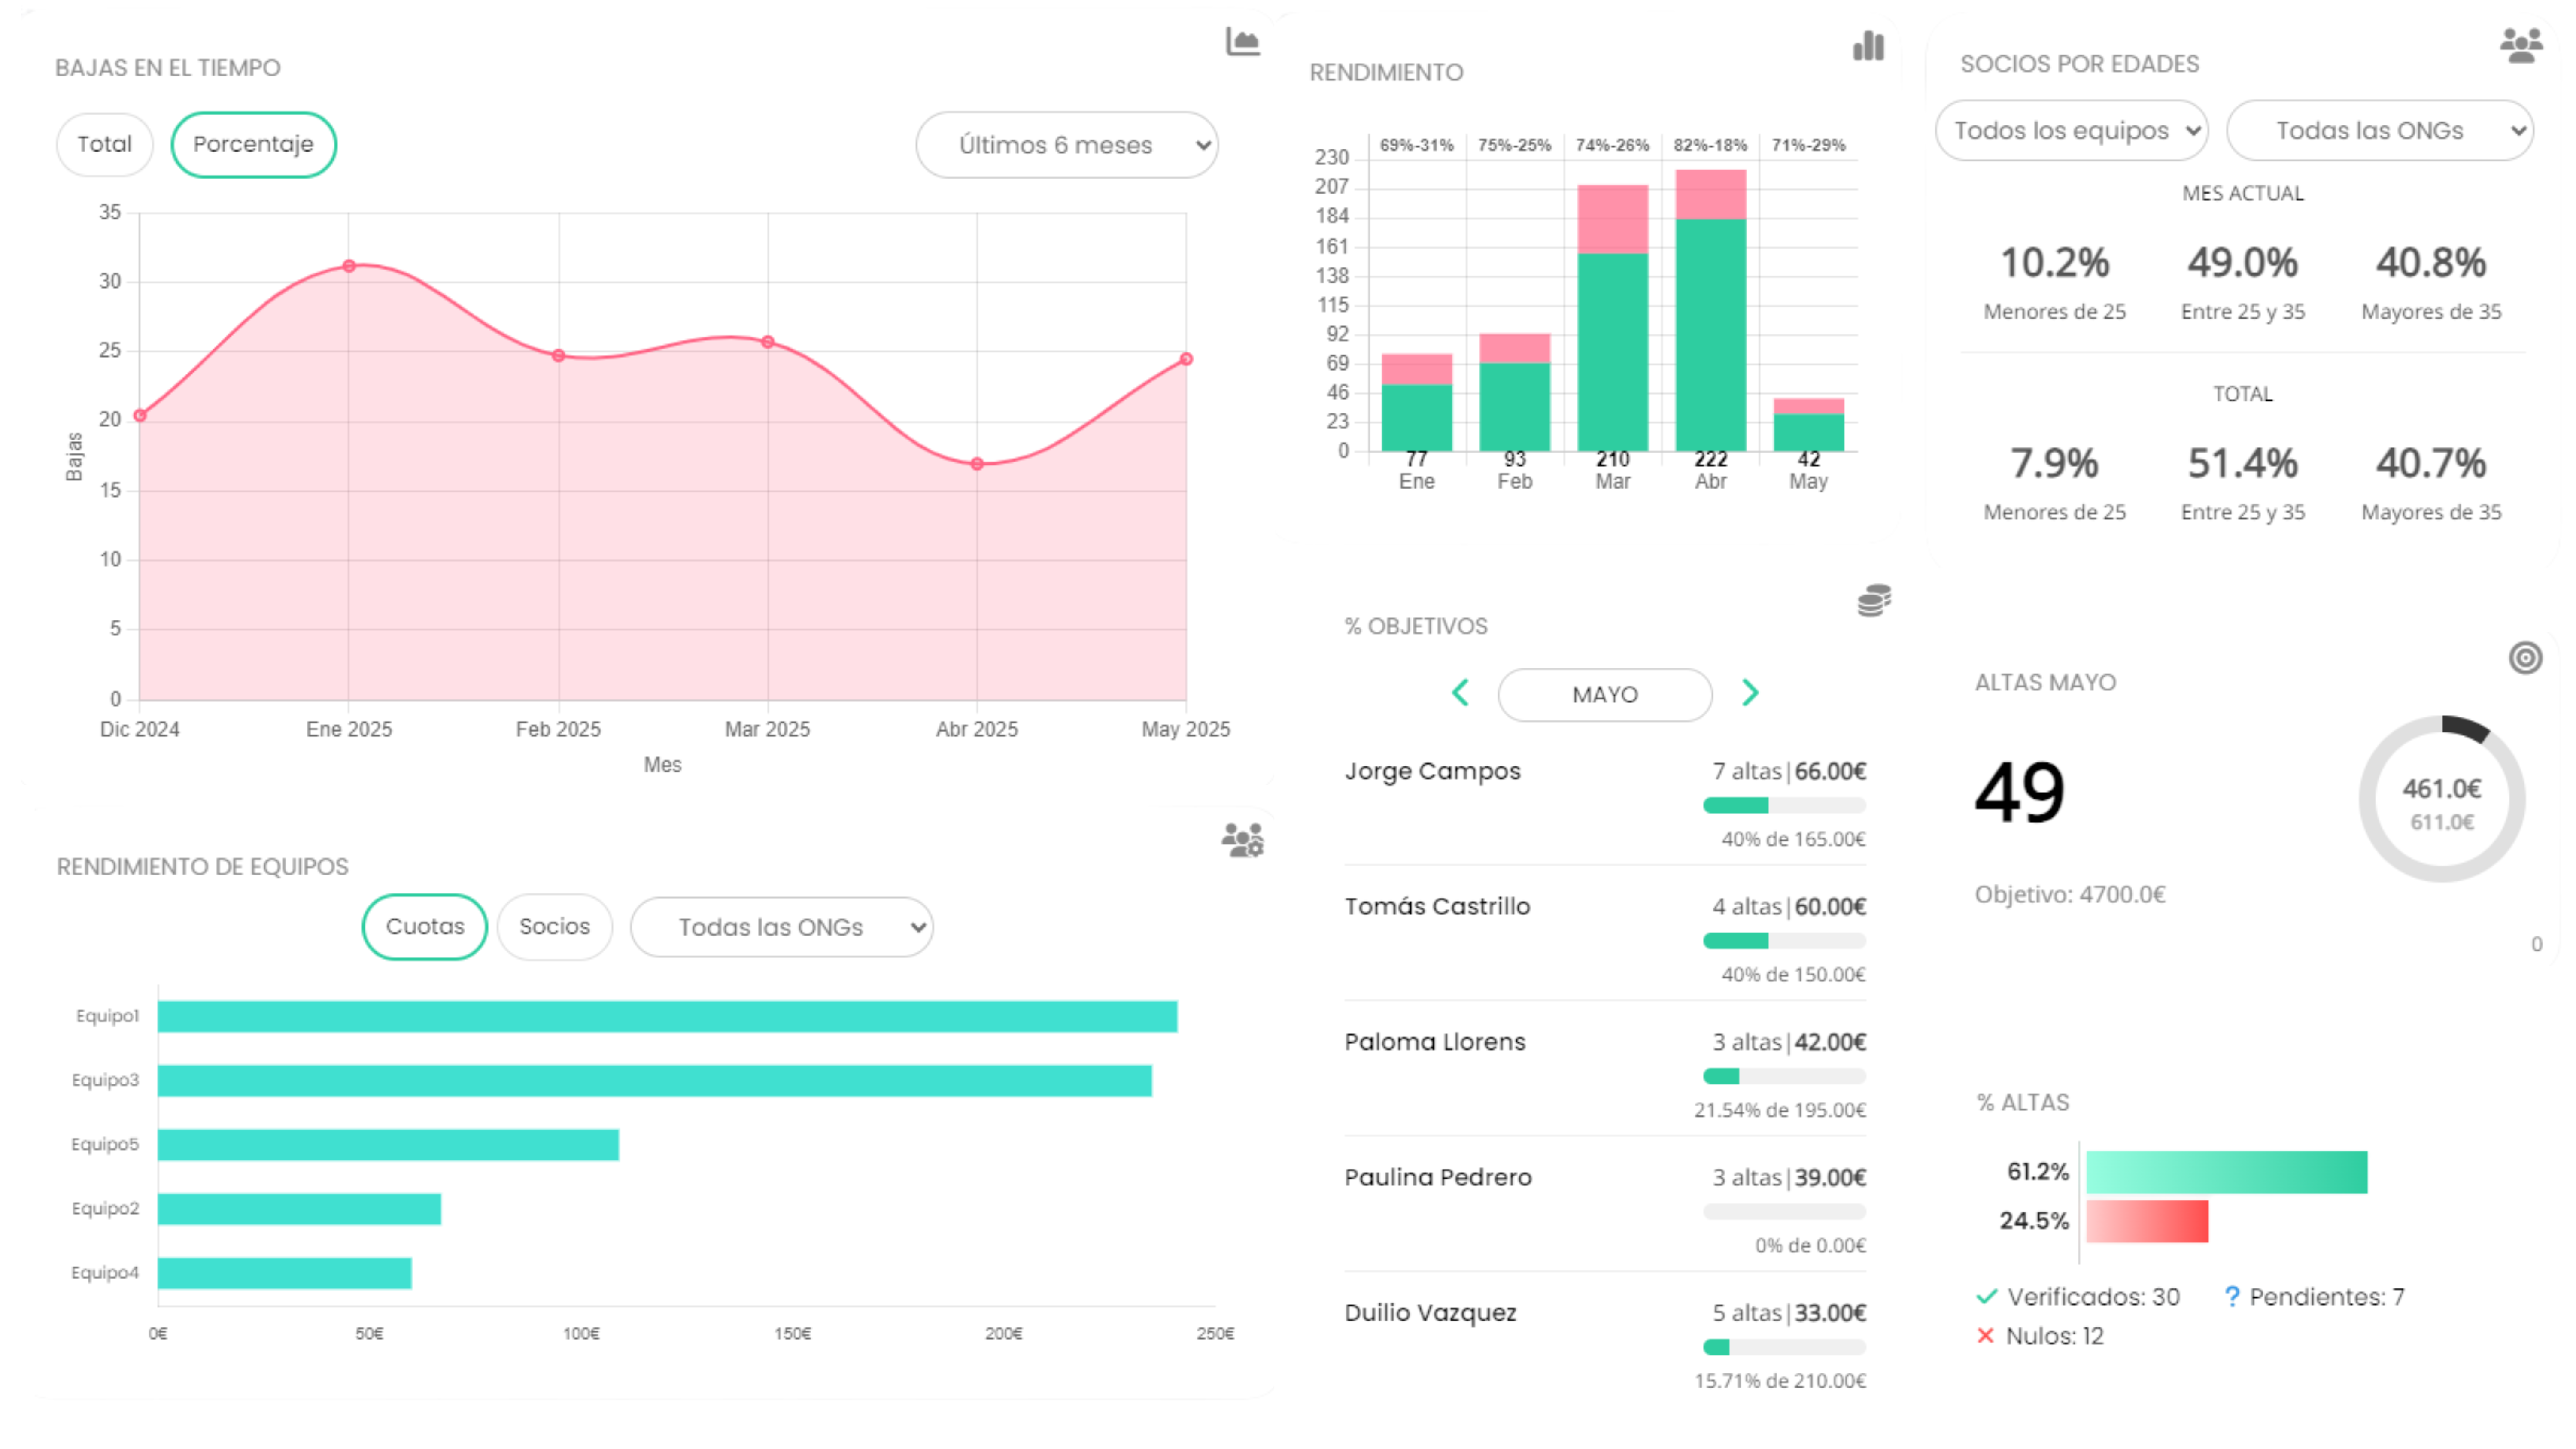Open the Todas las ONGs dropdown in Socios por edades
Image resolution: width=2576 pixels, height=1449 pixels.
tap(2380, 130)
